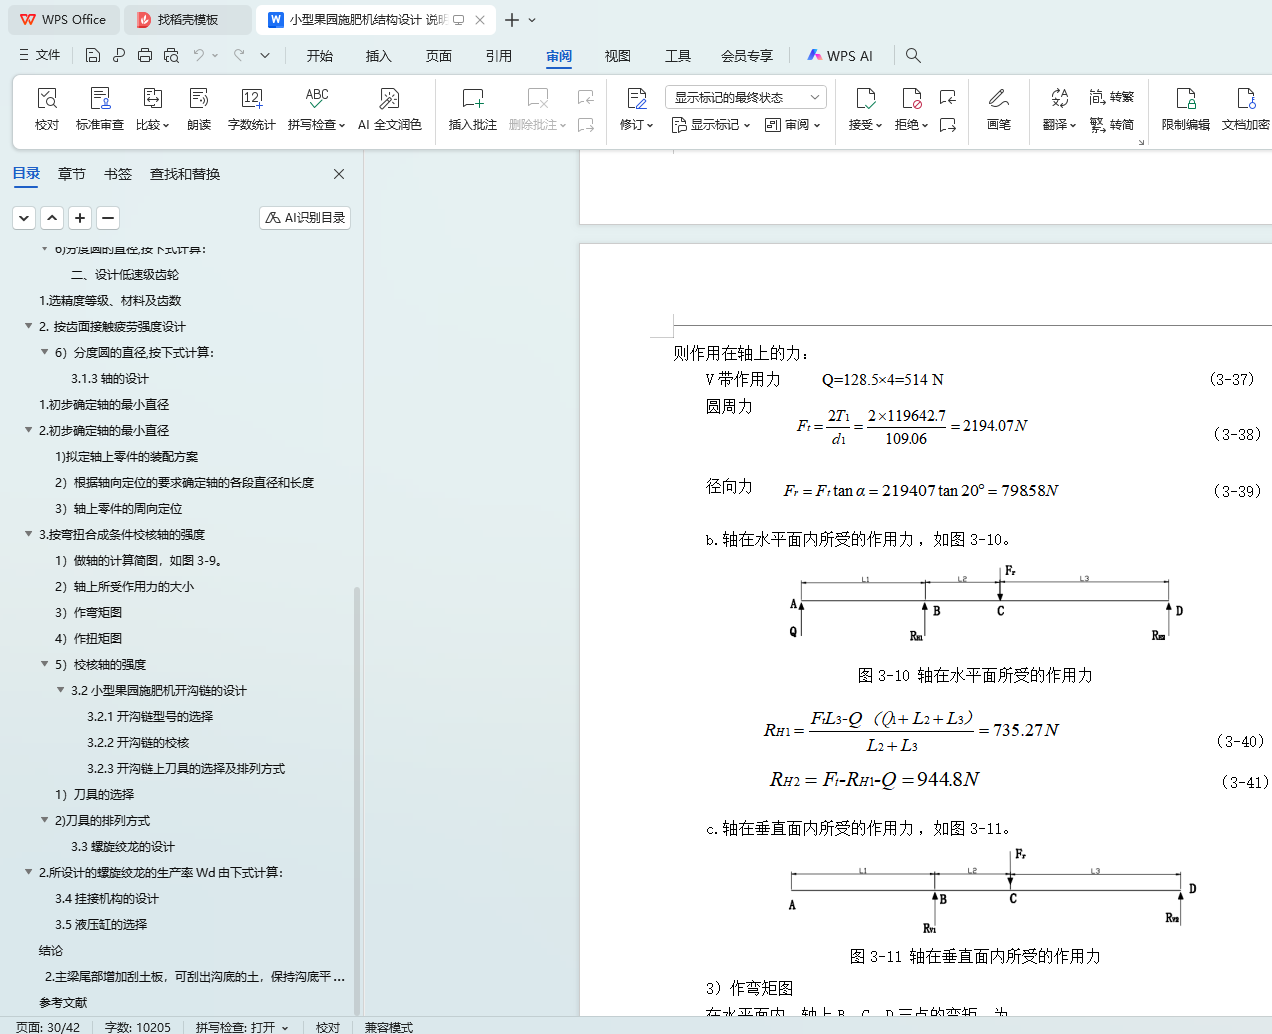Screen dimensions: 1272x1034
Task: Open the 审阅 pane dropdown
Action: pos(792,125)
